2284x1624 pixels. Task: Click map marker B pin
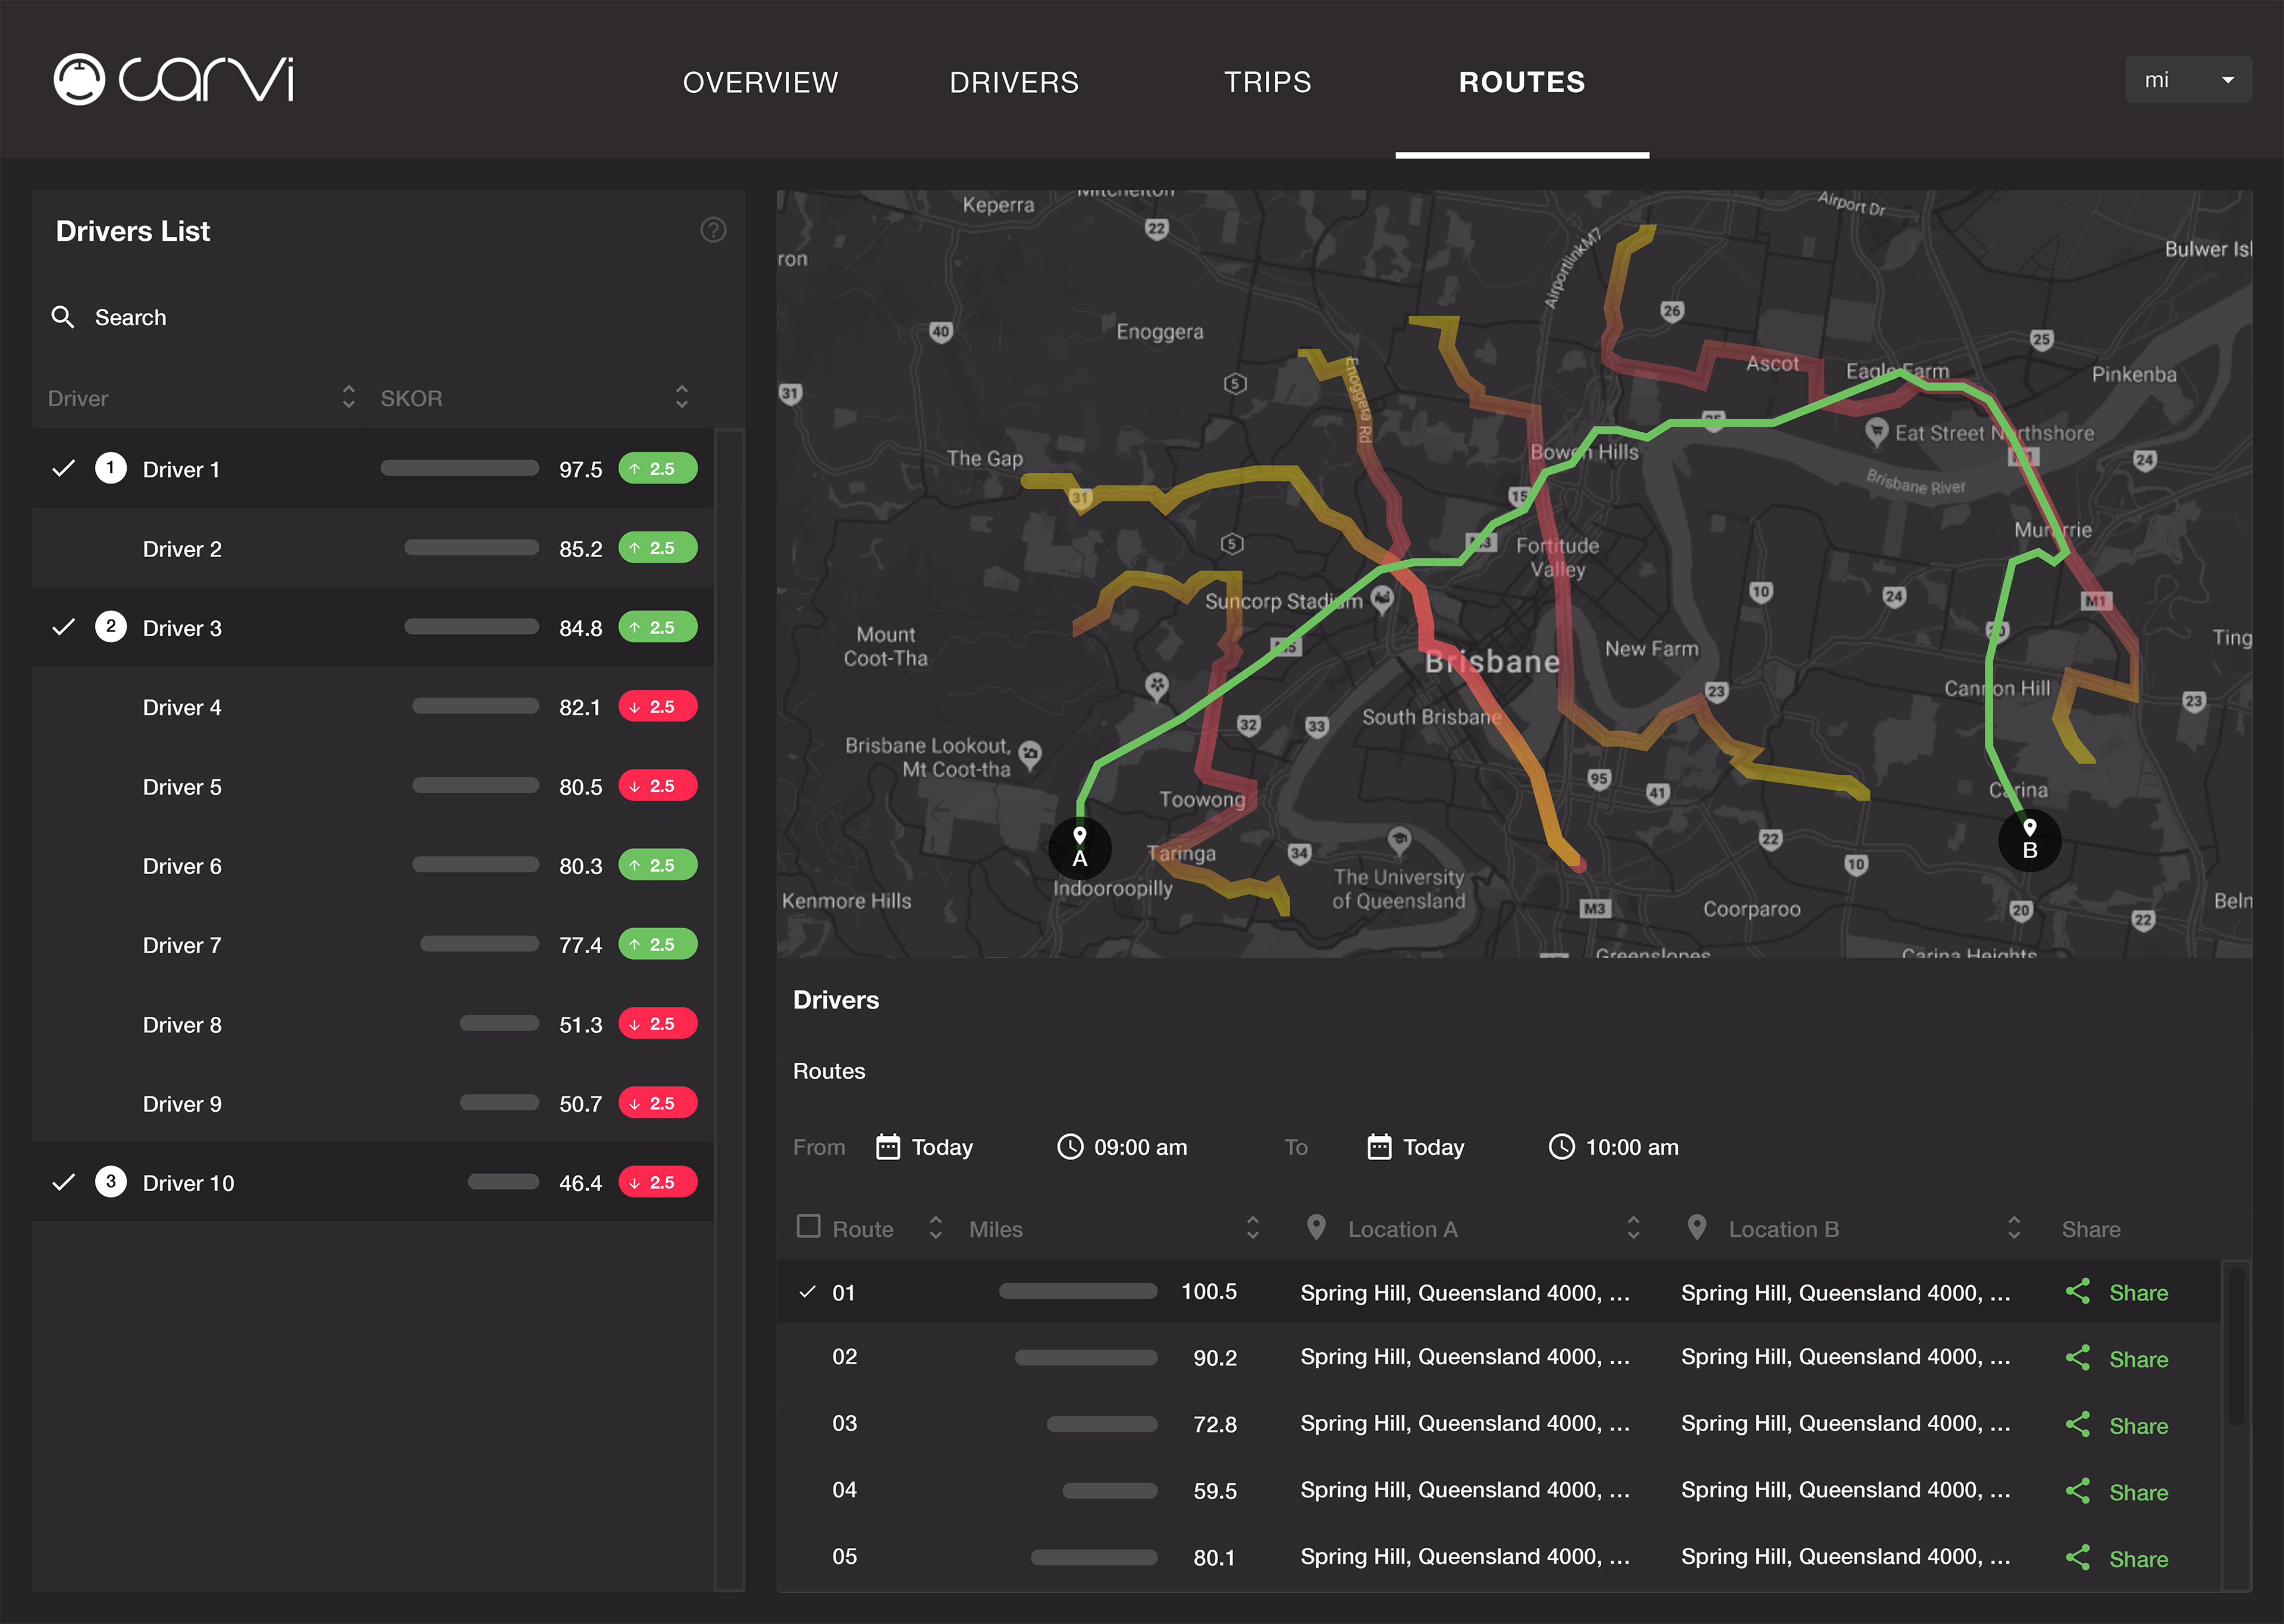[2029, 840]
